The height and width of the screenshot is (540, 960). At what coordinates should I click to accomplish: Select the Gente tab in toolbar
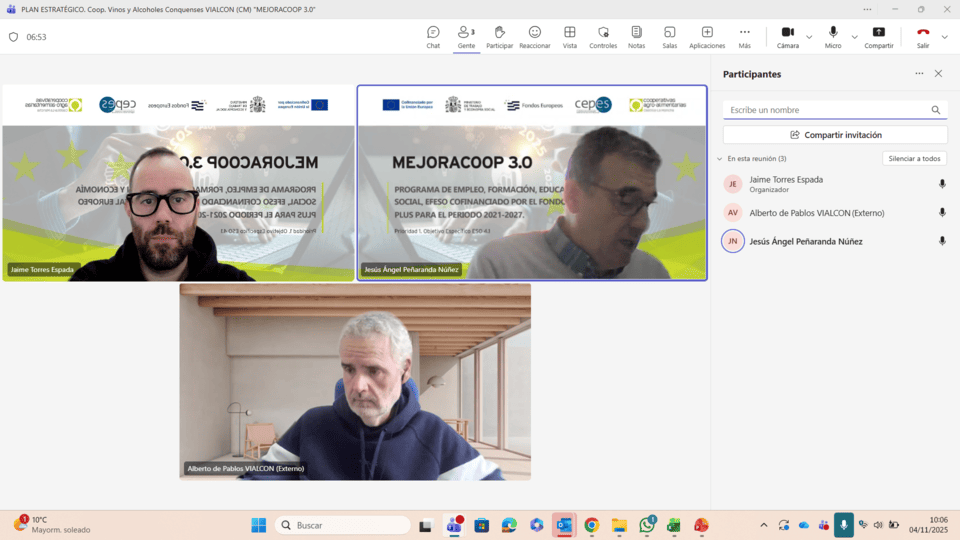466,37
